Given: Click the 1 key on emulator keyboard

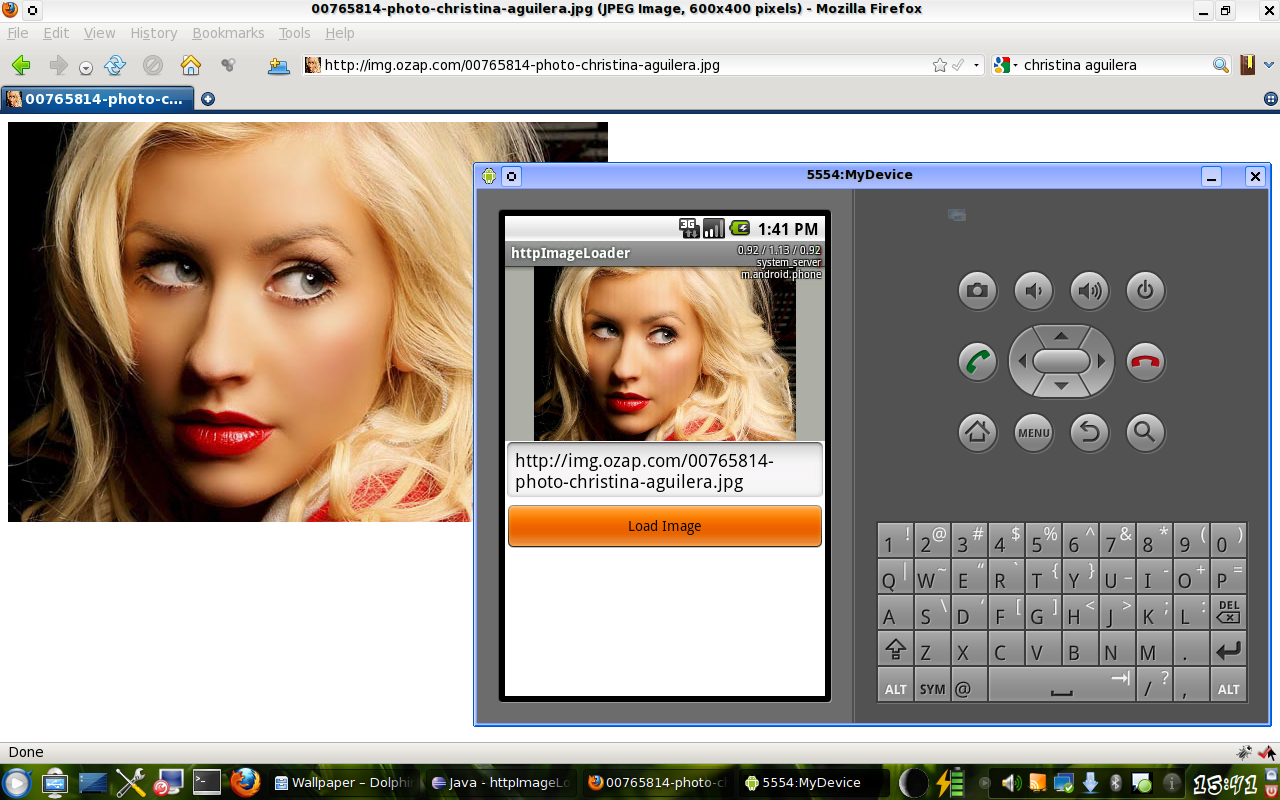Looking at the screenshot, I should click(895, 541).
